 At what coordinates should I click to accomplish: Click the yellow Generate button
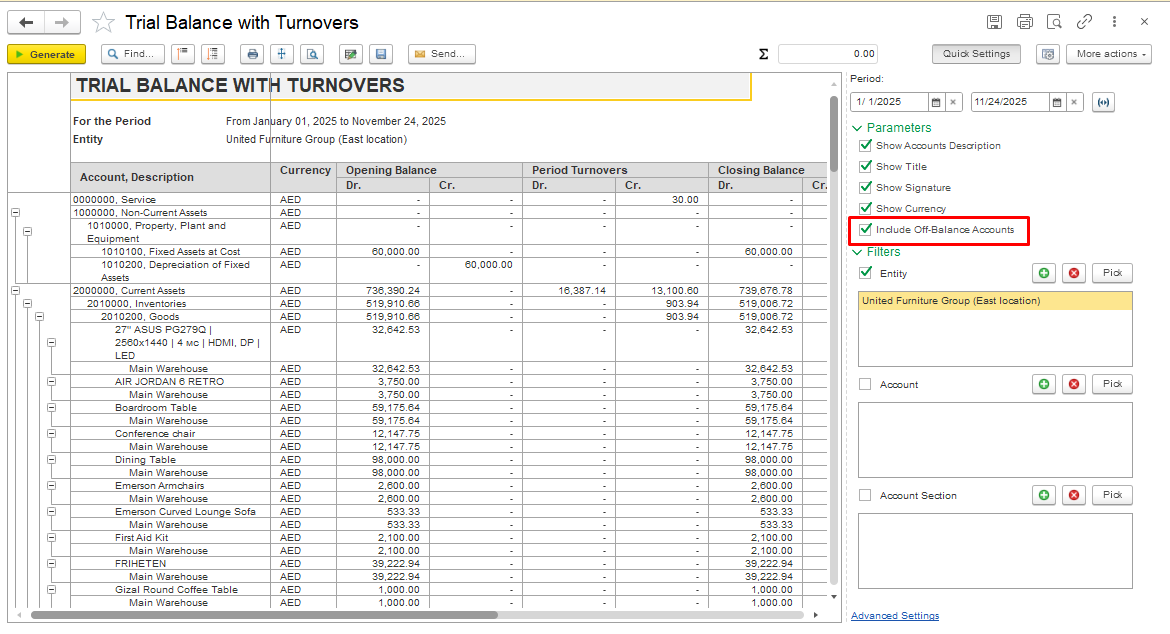click(46, 54)
